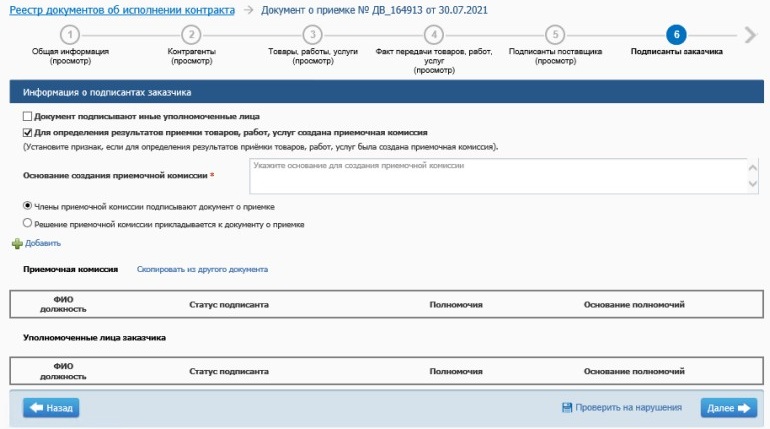This screenshot has height=429, width=770.
Task: Check 'Документ подписывают иные уполномоченные лица'
Action: point(28,116)
